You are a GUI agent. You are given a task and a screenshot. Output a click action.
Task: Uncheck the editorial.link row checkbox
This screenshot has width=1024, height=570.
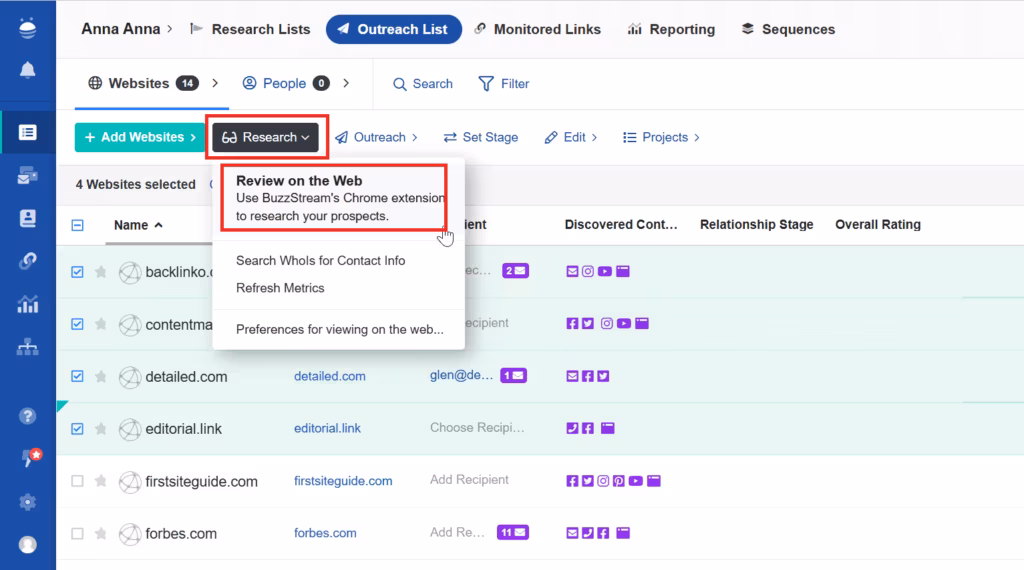77,428
